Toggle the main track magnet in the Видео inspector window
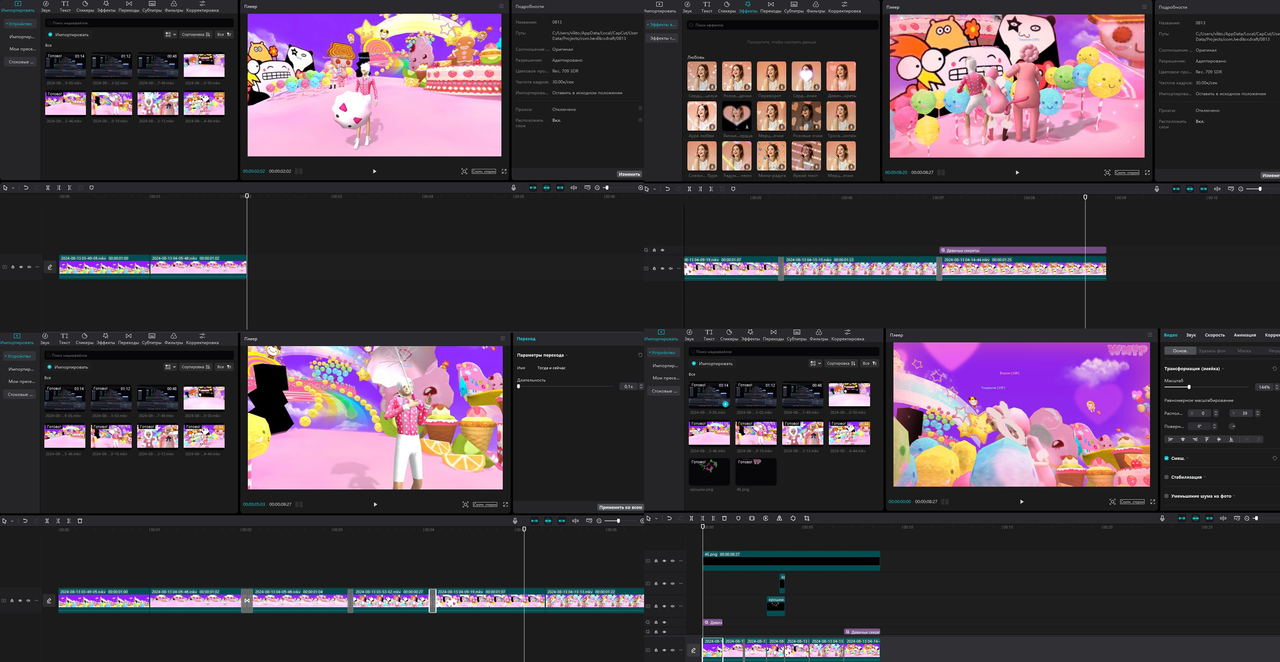The image size is (1280, 662). [x=1181, y=518]
